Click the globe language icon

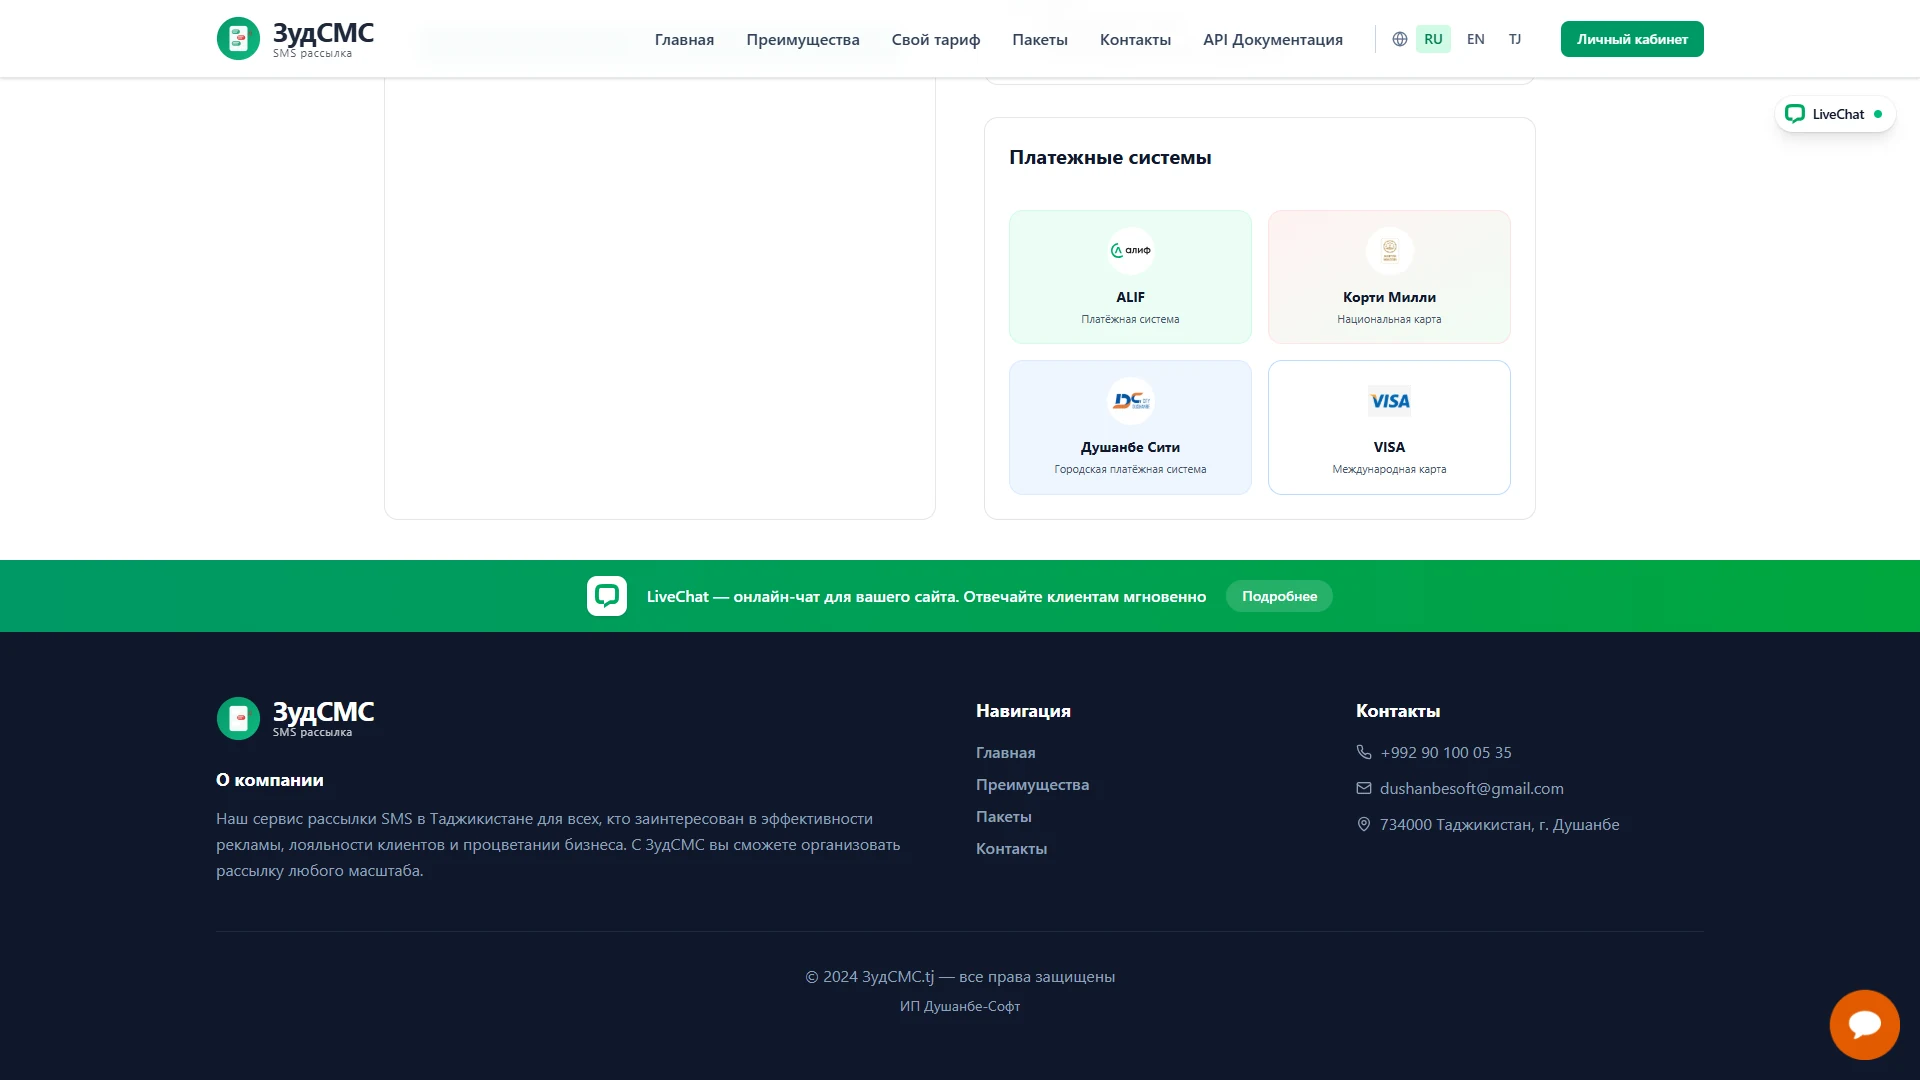[x=1400, y=39]
